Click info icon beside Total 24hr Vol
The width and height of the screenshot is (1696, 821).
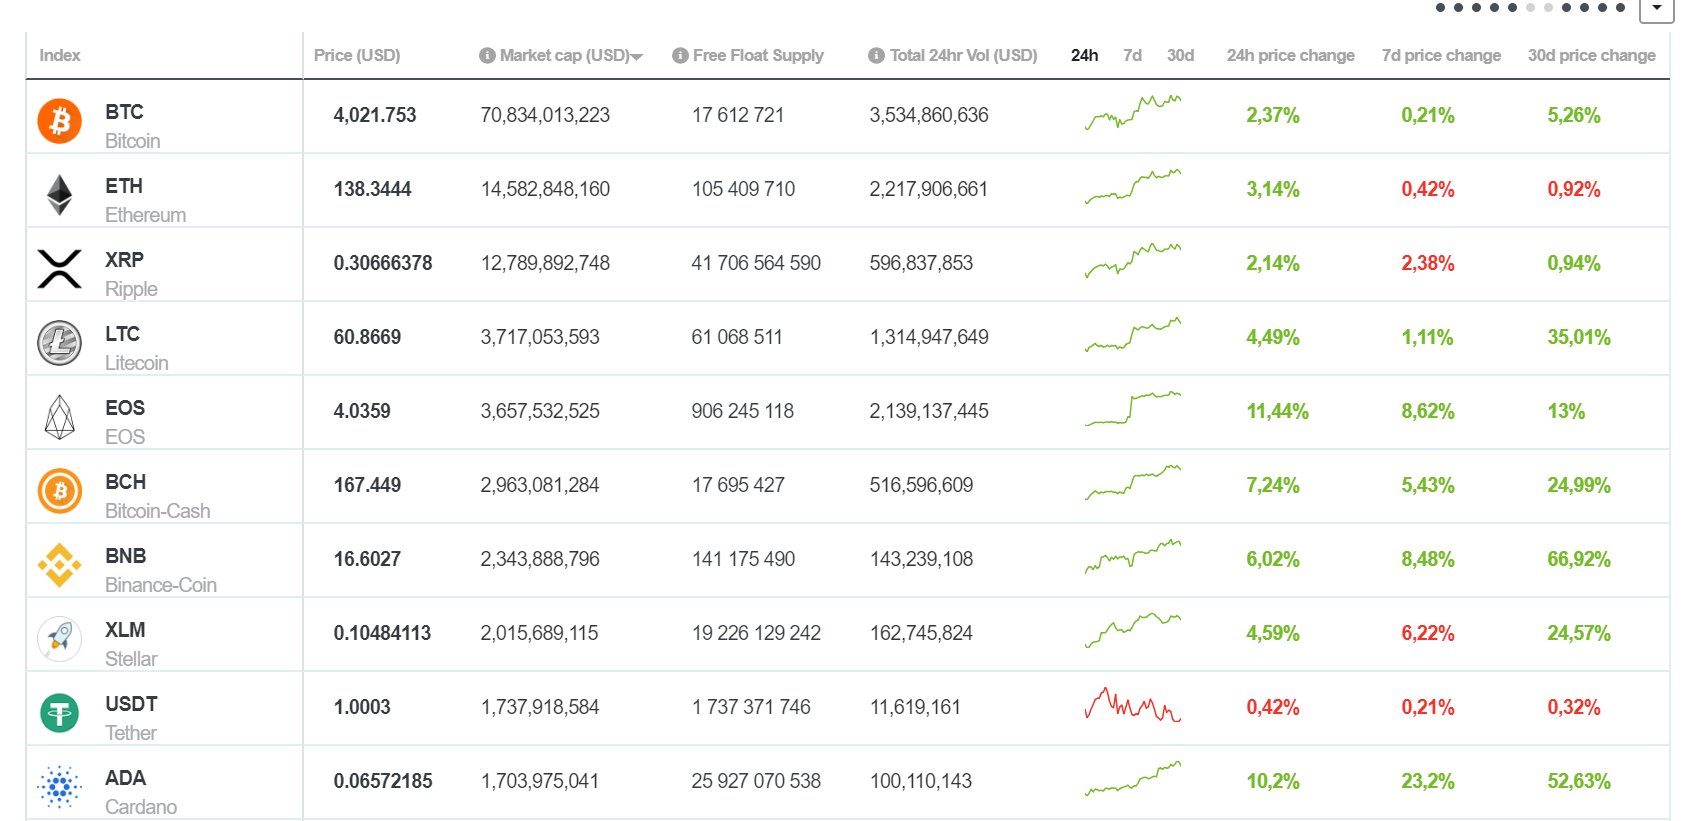(x=876, y=56)
